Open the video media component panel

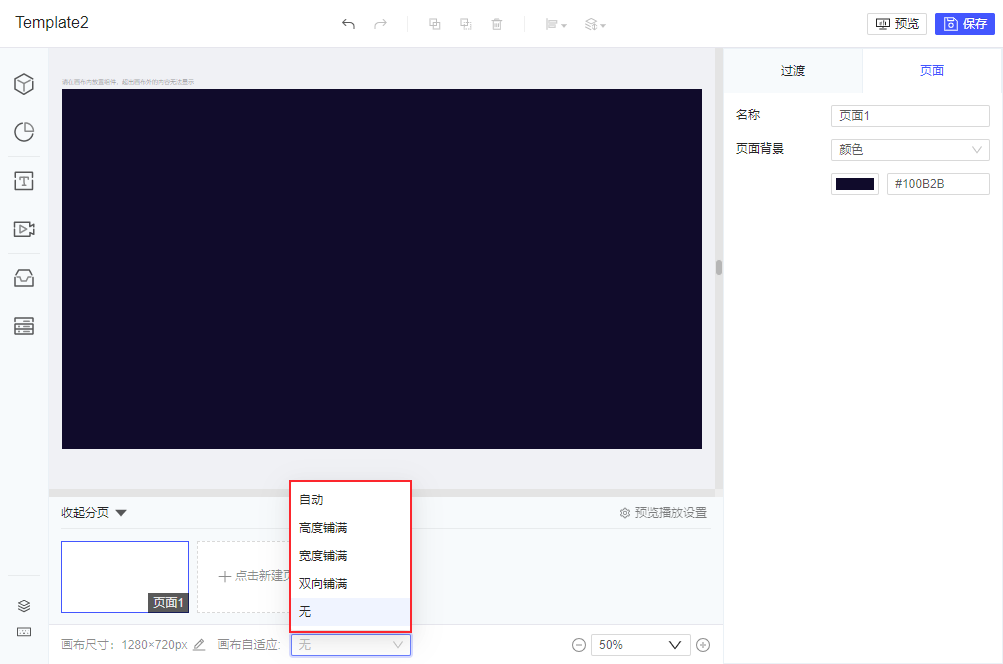point(24,229)
